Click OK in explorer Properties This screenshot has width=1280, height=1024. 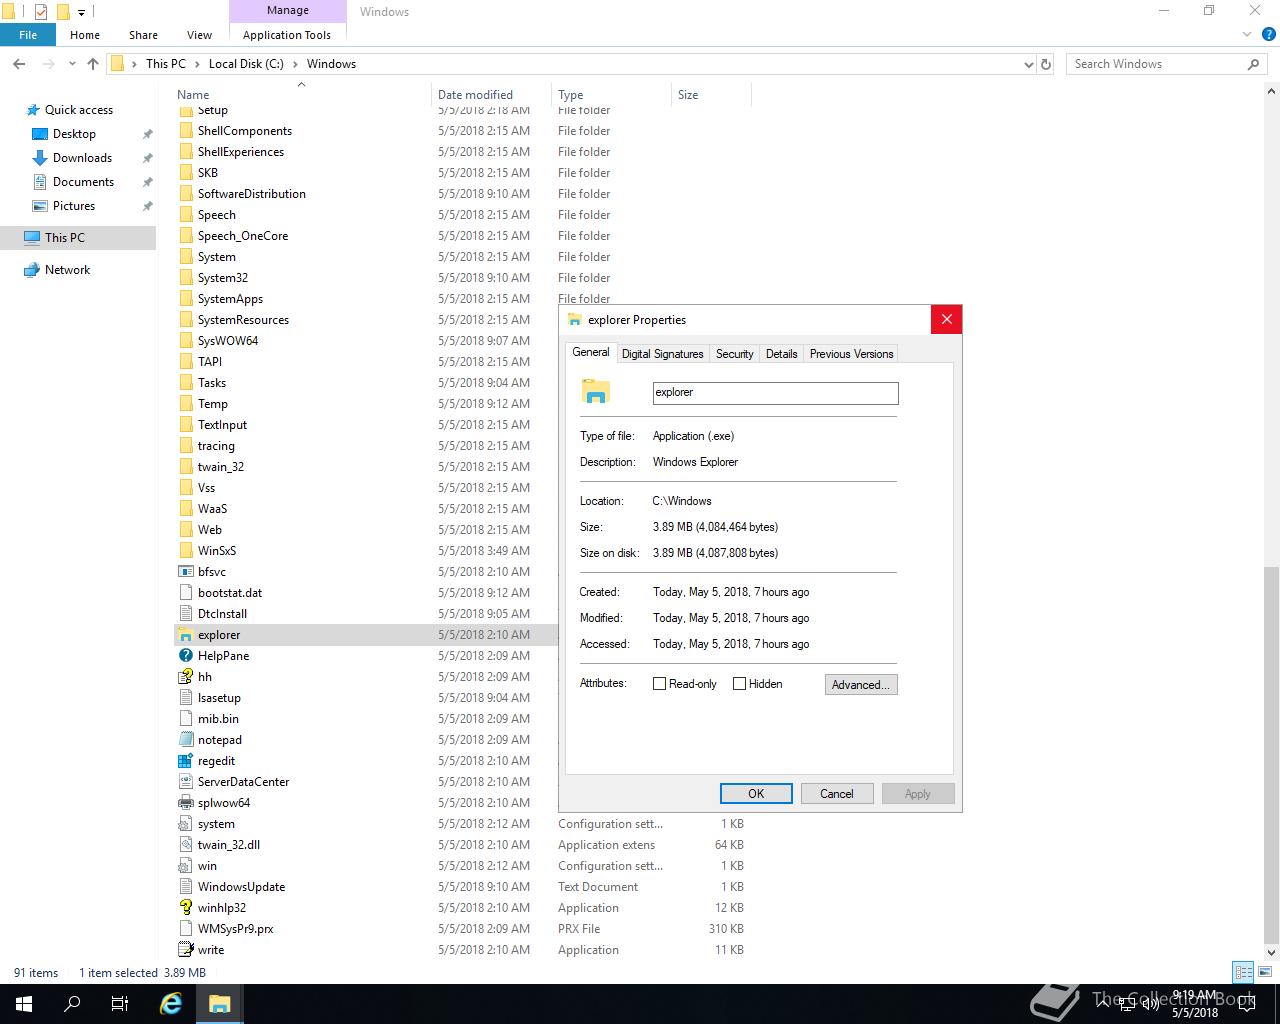coord(756,794)
